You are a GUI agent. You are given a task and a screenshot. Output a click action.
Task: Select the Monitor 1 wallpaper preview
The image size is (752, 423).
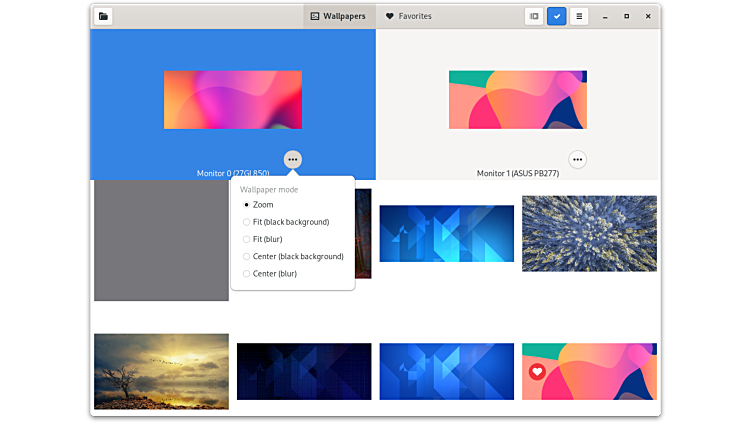[517, 99]
